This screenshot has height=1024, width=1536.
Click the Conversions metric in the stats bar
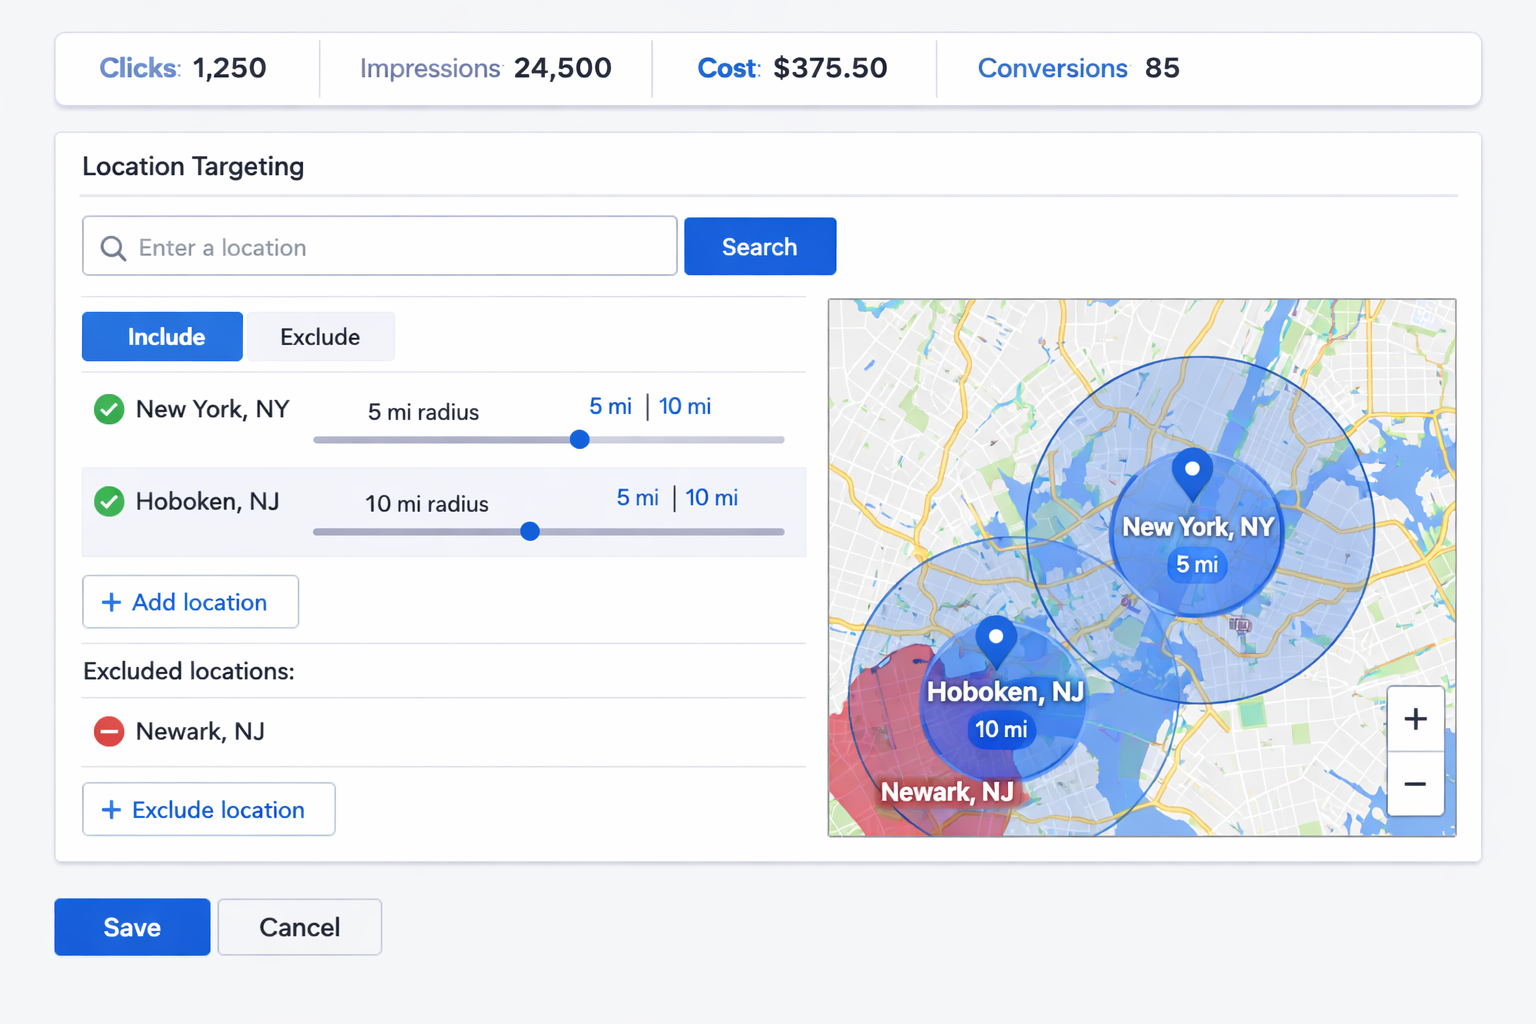[1078, 68]
